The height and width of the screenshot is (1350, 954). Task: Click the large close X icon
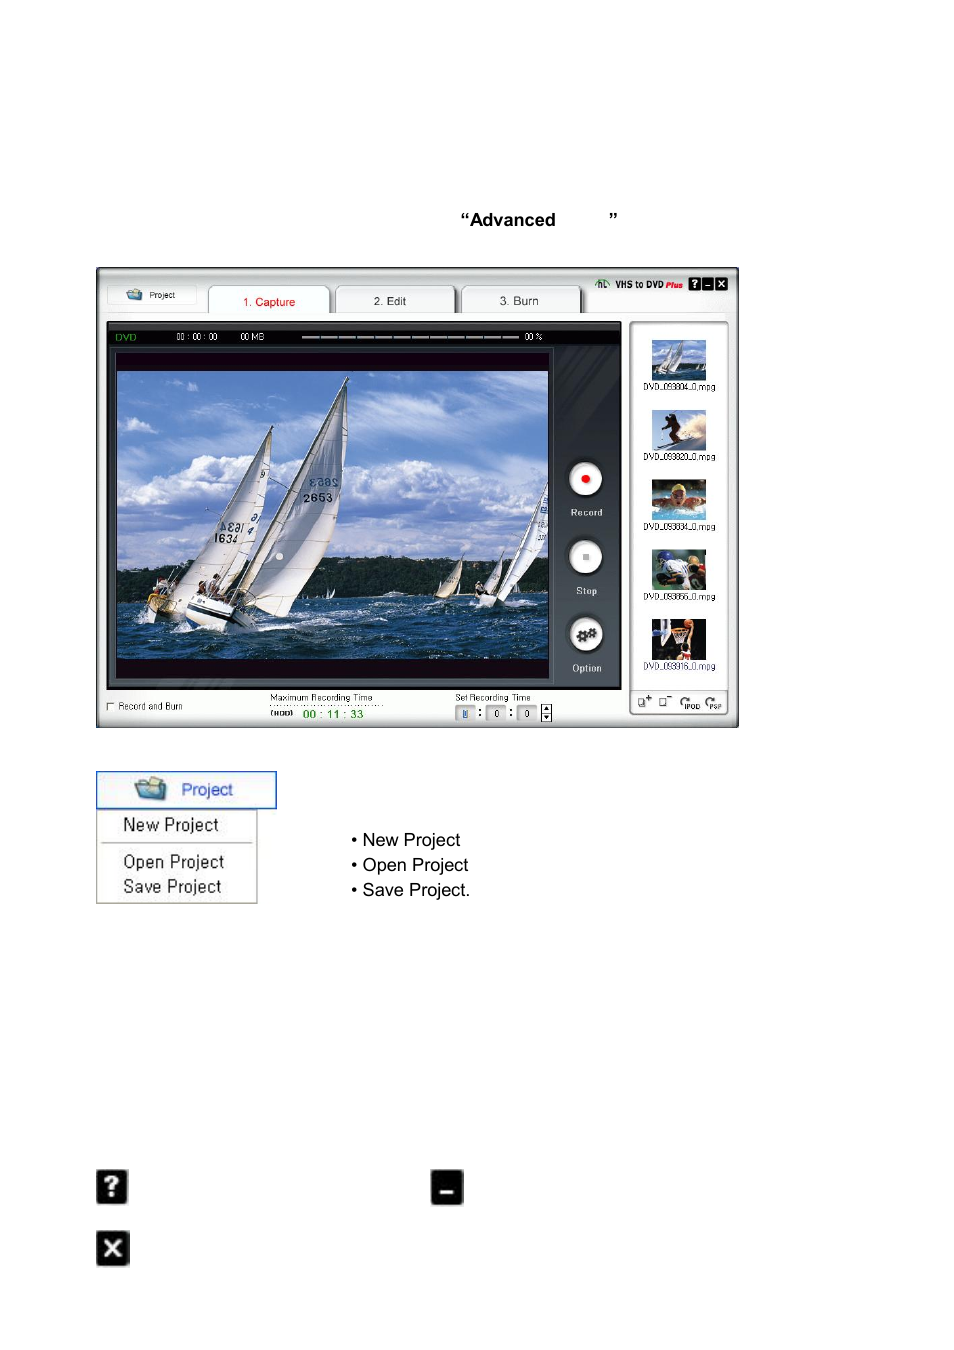[x=113, y=1248]
